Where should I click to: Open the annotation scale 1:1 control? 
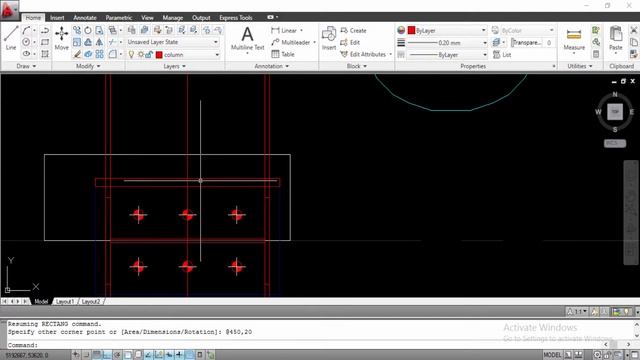[577, 311]
